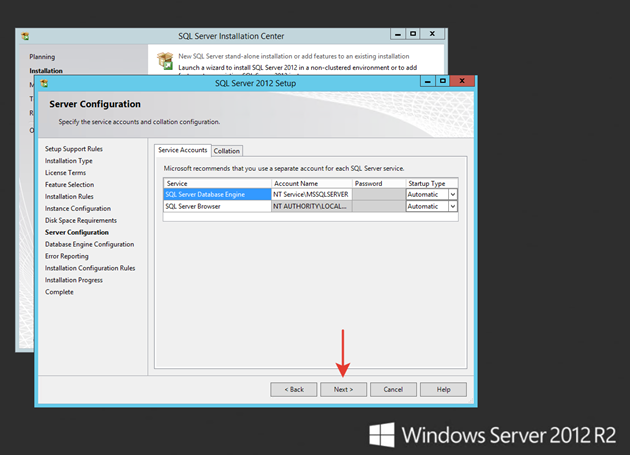Open Startup Type dropdown for SQL Server Browser

[453, 206]
